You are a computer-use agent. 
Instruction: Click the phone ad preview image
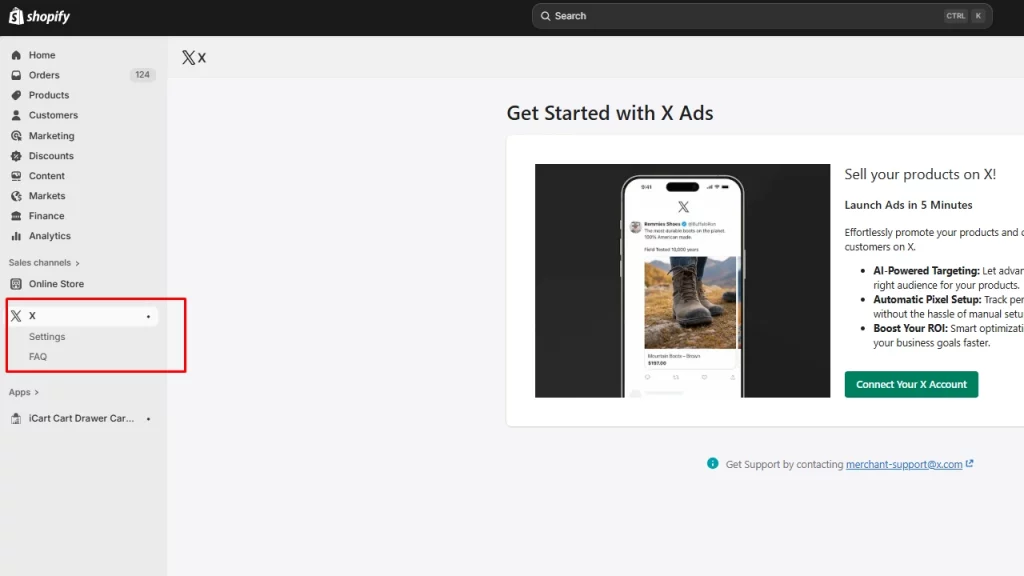[682, 281]
